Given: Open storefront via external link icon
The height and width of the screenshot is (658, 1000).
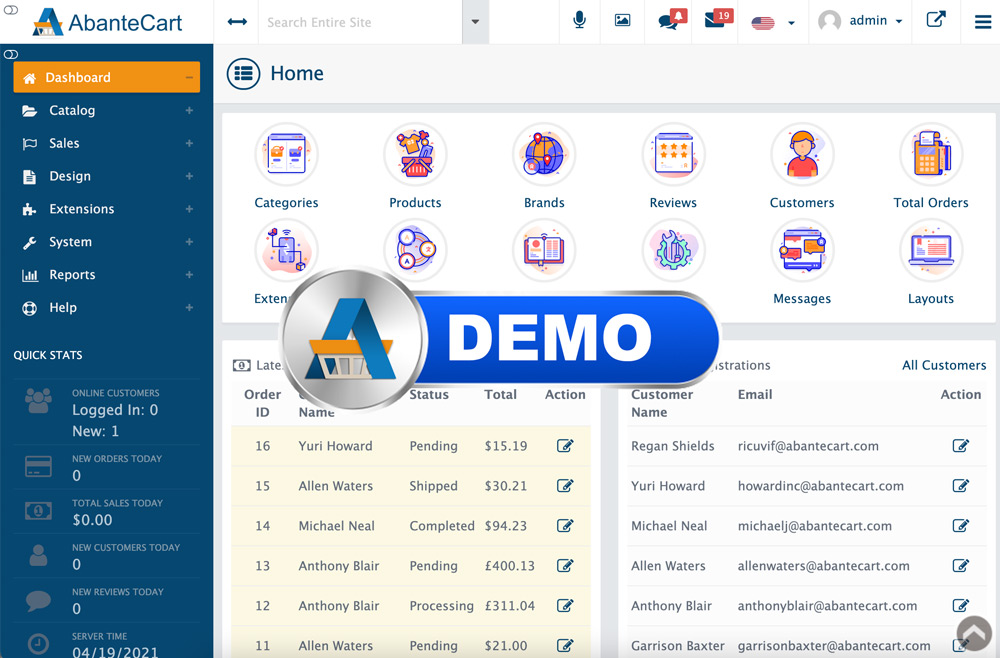Looking at the screenshot, I should pos(936,19).
